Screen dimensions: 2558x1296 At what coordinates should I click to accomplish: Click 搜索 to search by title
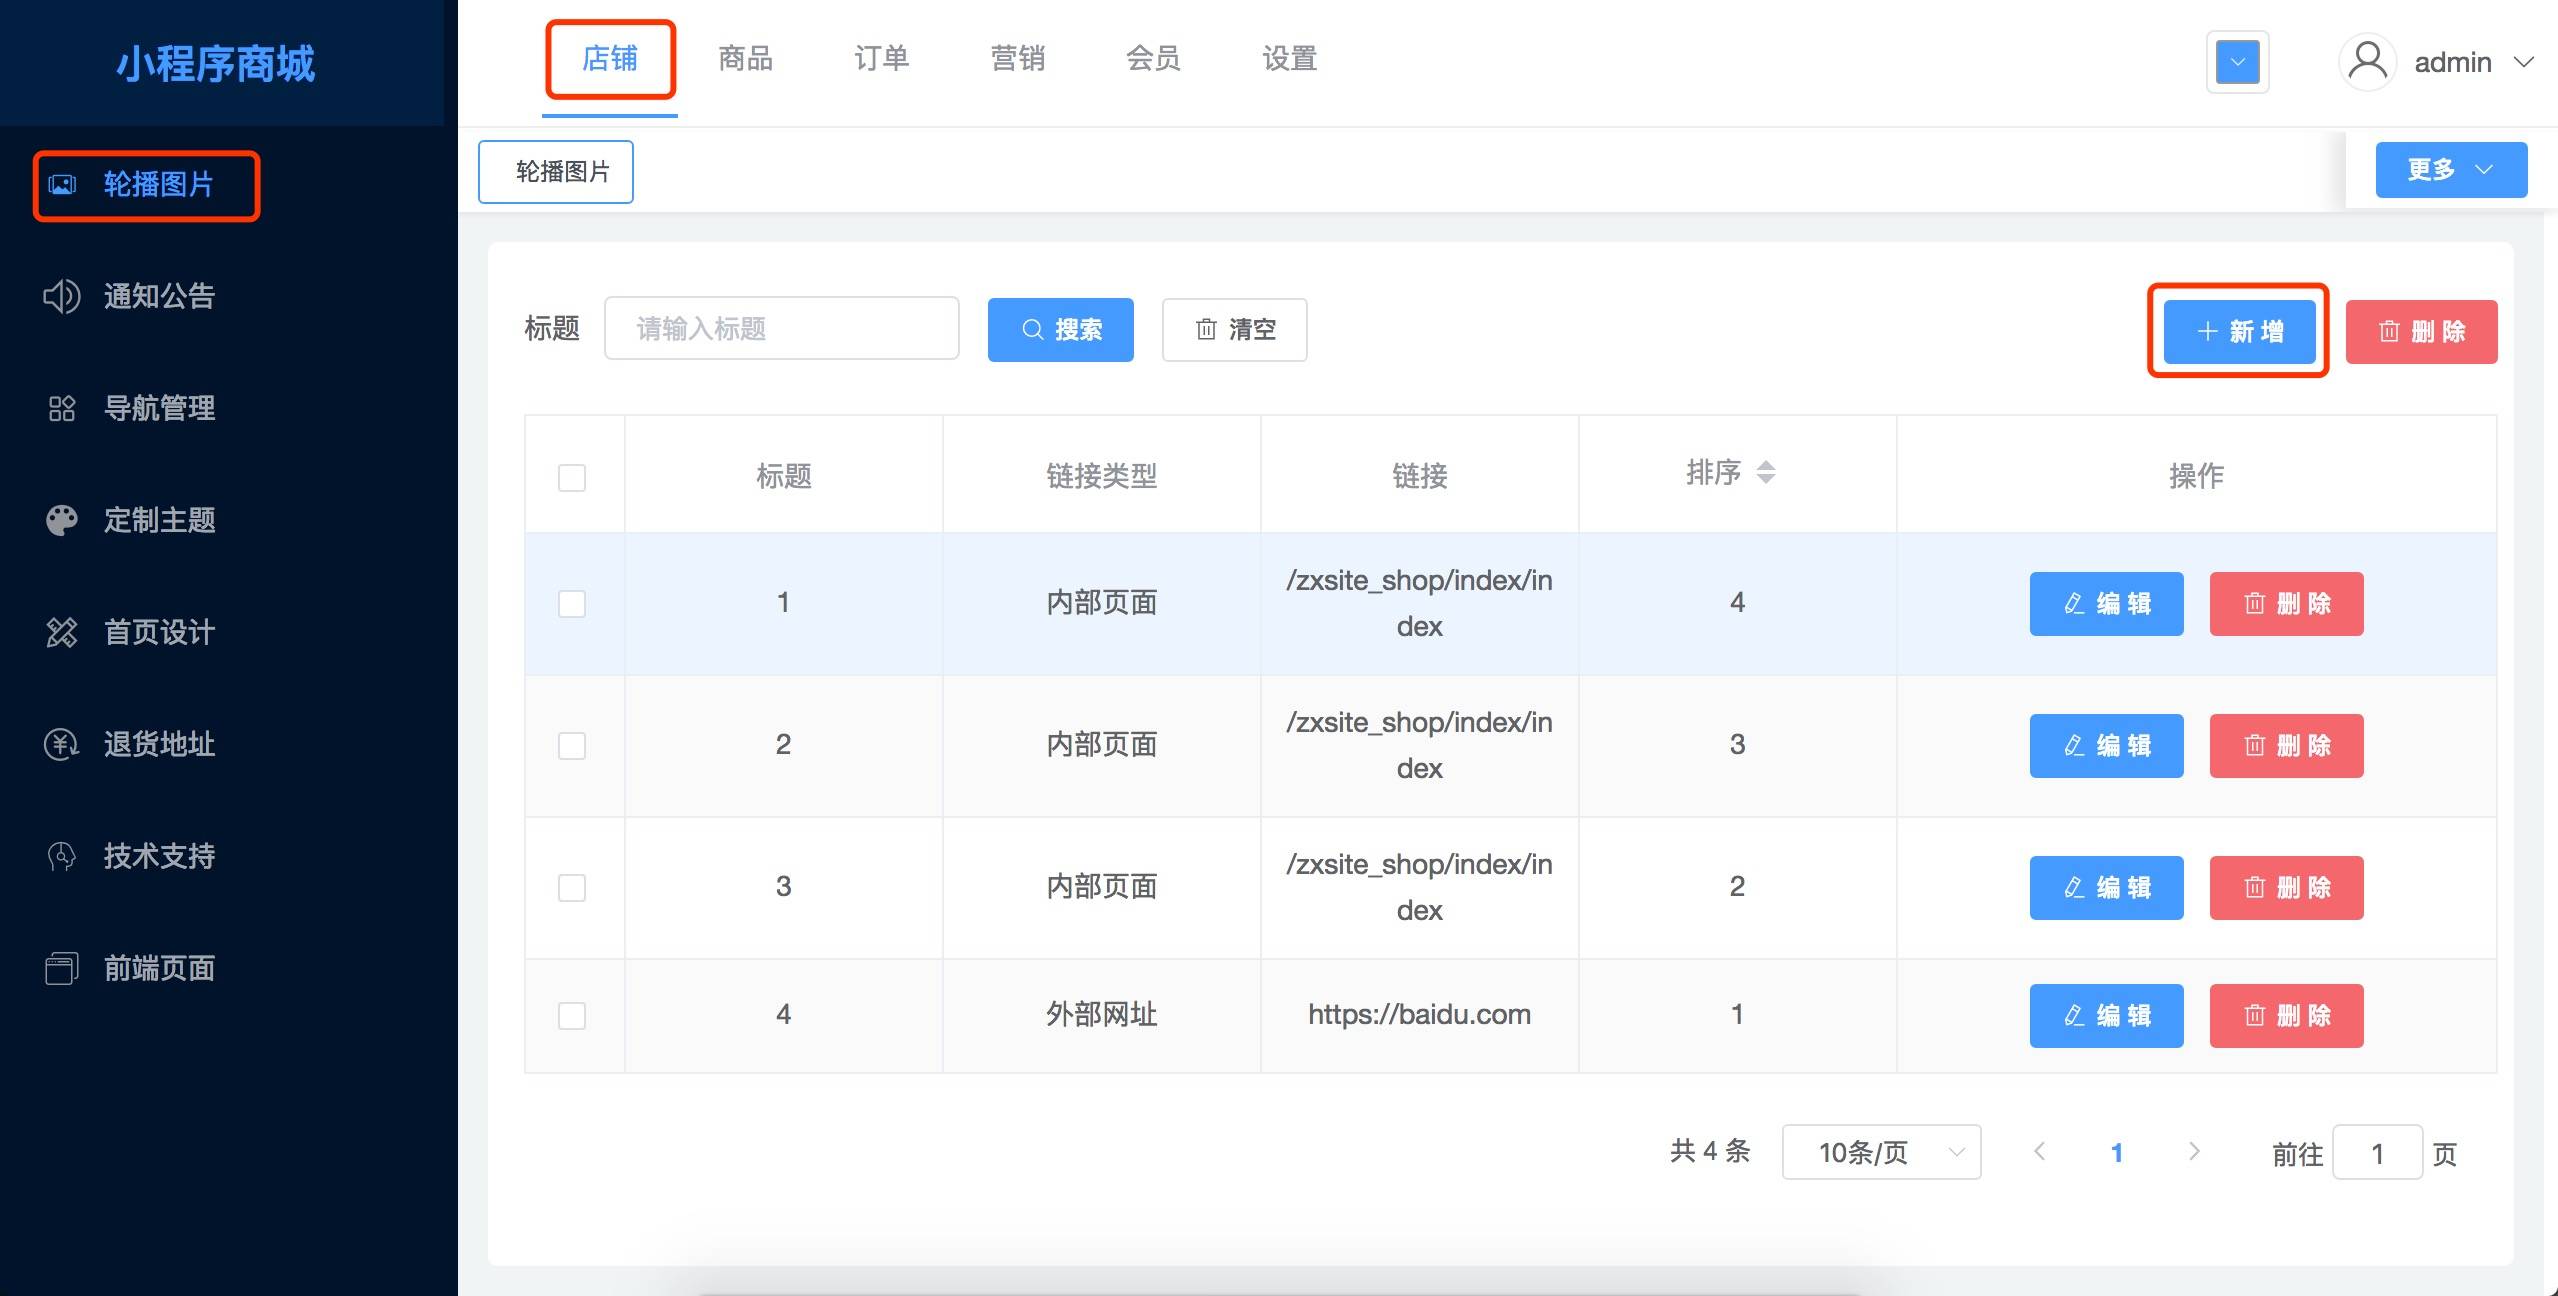(1061, 329)
